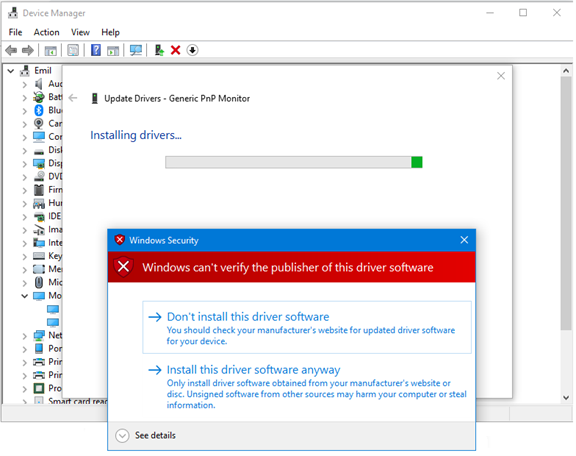Click Scan for hardware changes monitor icon
The image size is (576, 456).
tap(136, 50)
